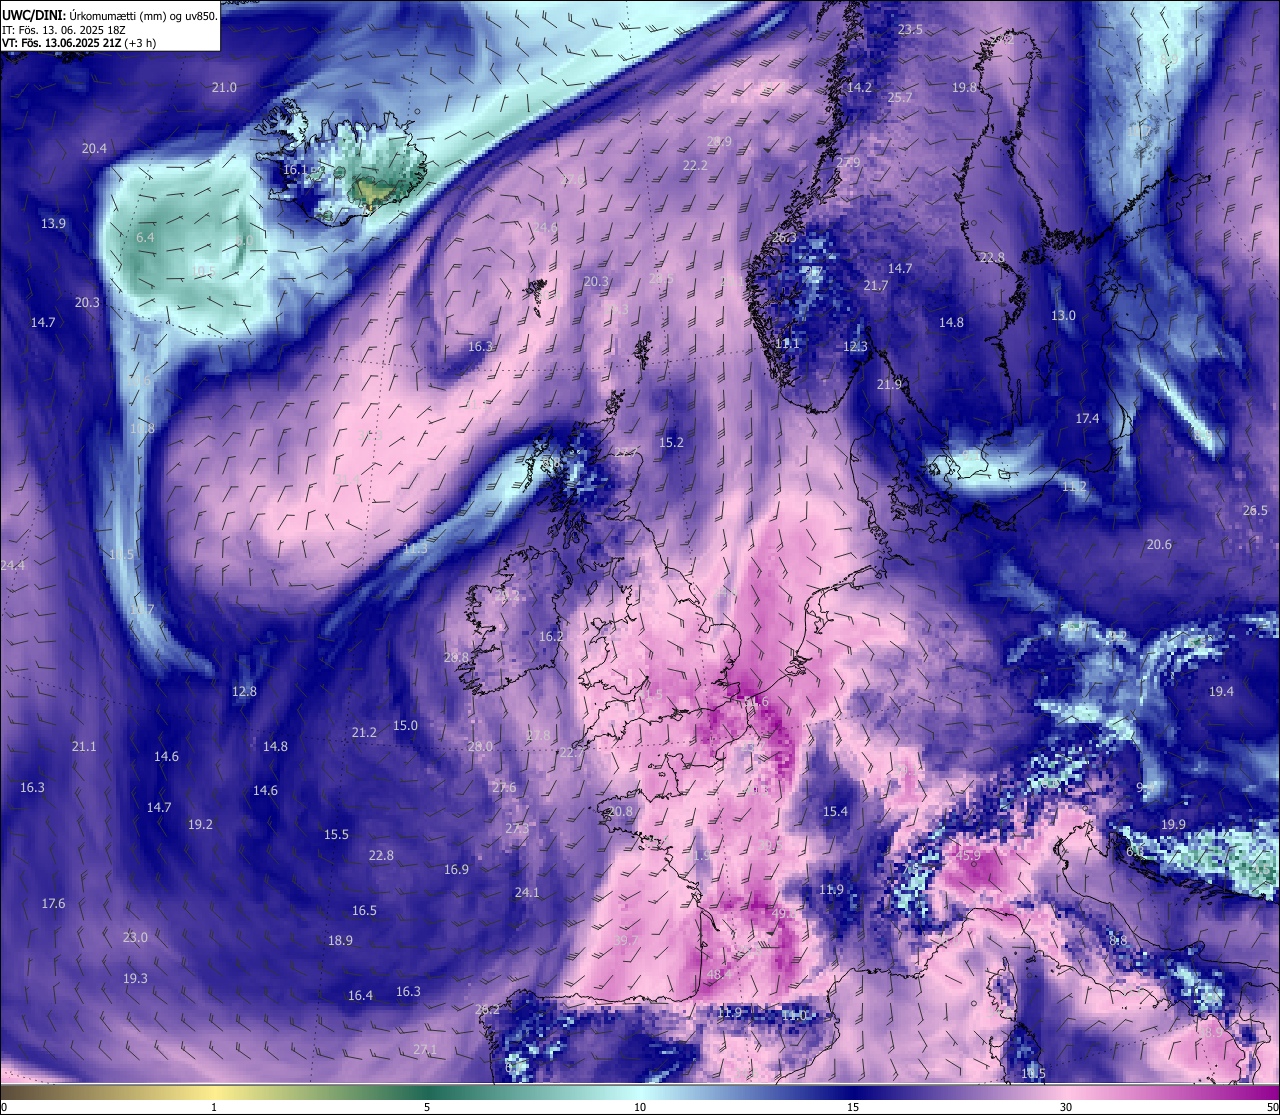Screen dimensions: 1280x1115
Task: Click the map value "13.9"
Action: (x=53, y=224)
